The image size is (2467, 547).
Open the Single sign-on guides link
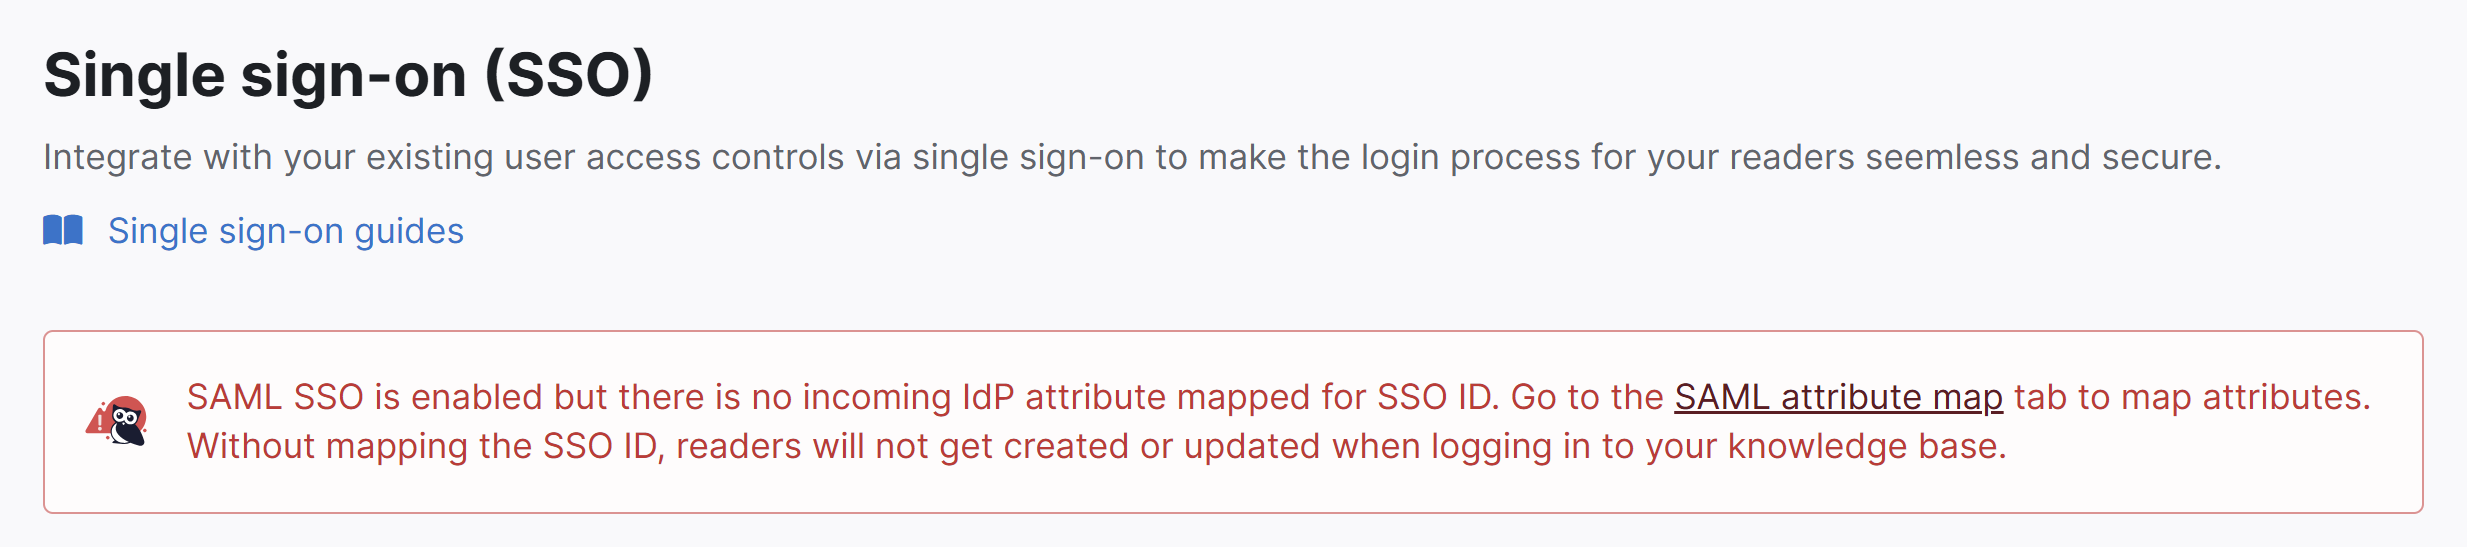coord(285,231)
